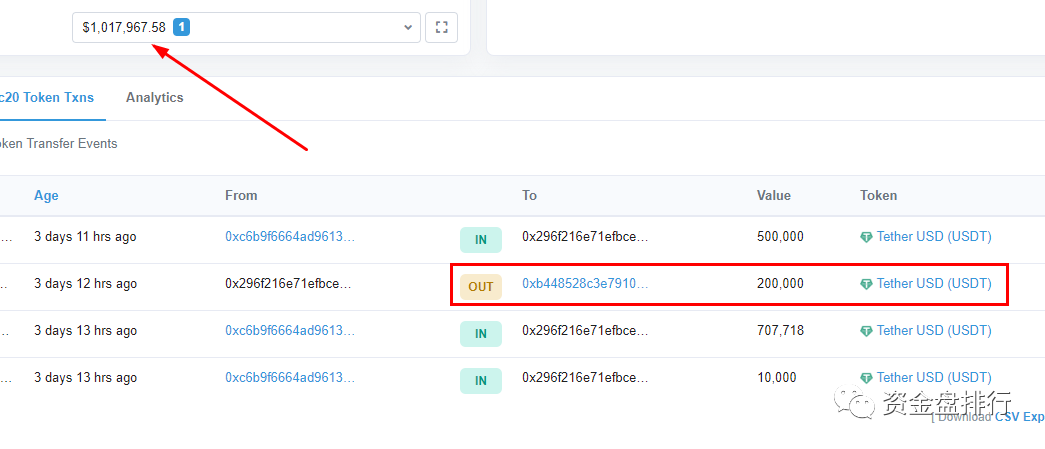Open sender 0xc6b9f6664ad9613 in 500,000 row
This screenshot has width=1045, height=449.
pyautogui.click(x=290, y=236)
